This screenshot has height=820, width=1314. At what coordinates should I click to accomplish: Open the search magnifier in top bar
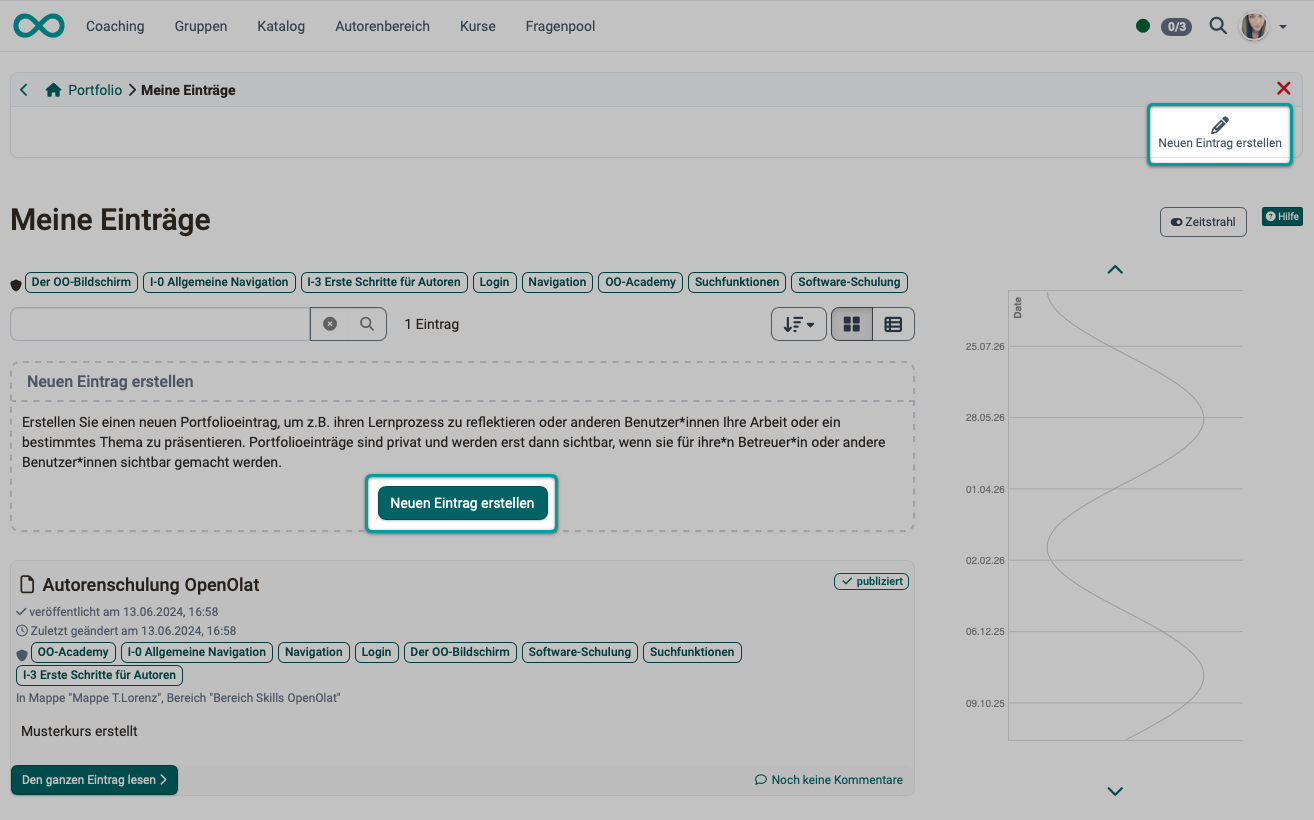pyautogui.click(x=1217, y=26)
